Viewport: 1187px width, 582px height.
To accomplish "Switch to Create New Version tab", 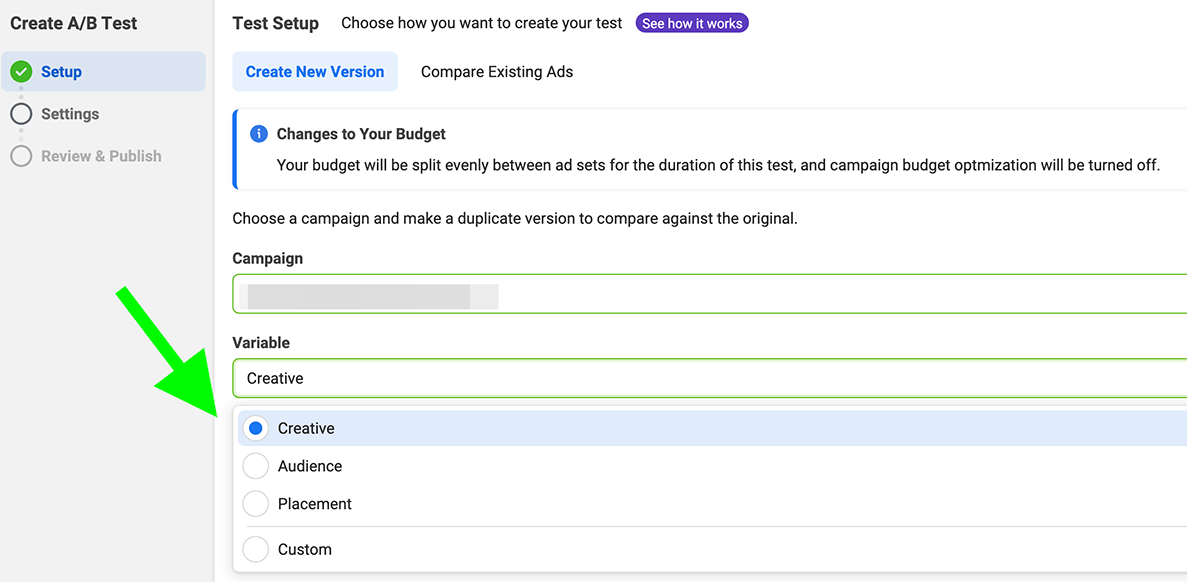I will click(x=315, y=72).
